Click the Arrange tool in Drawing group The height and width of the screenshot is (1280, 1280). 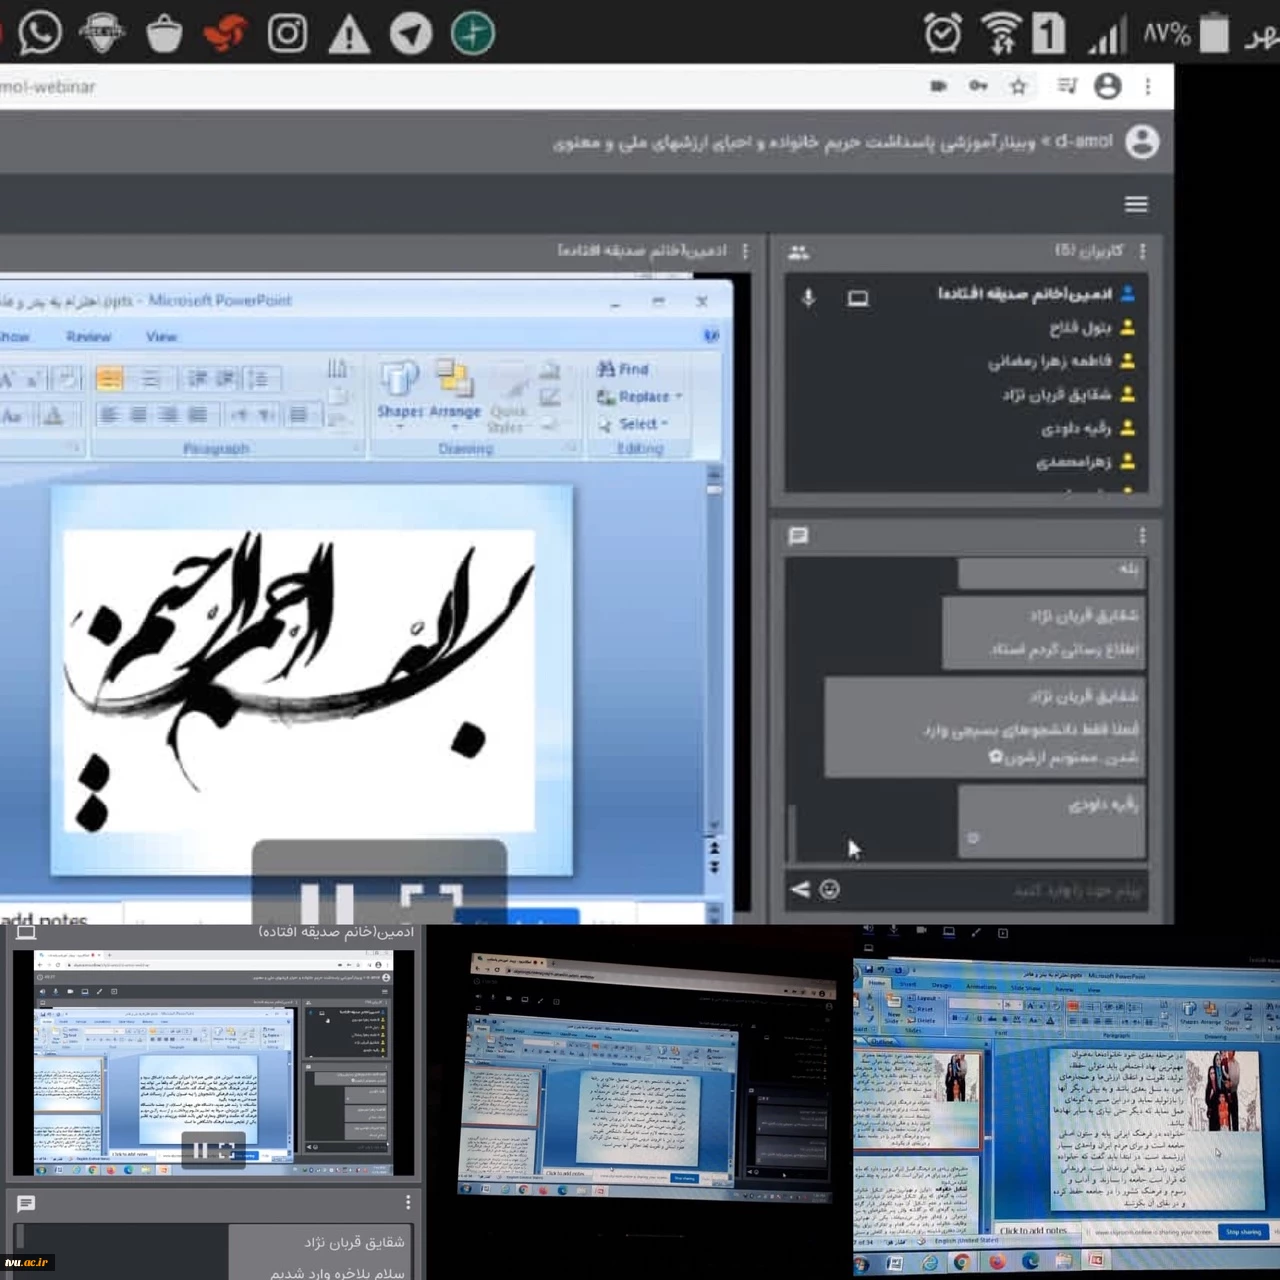(455, 390)
